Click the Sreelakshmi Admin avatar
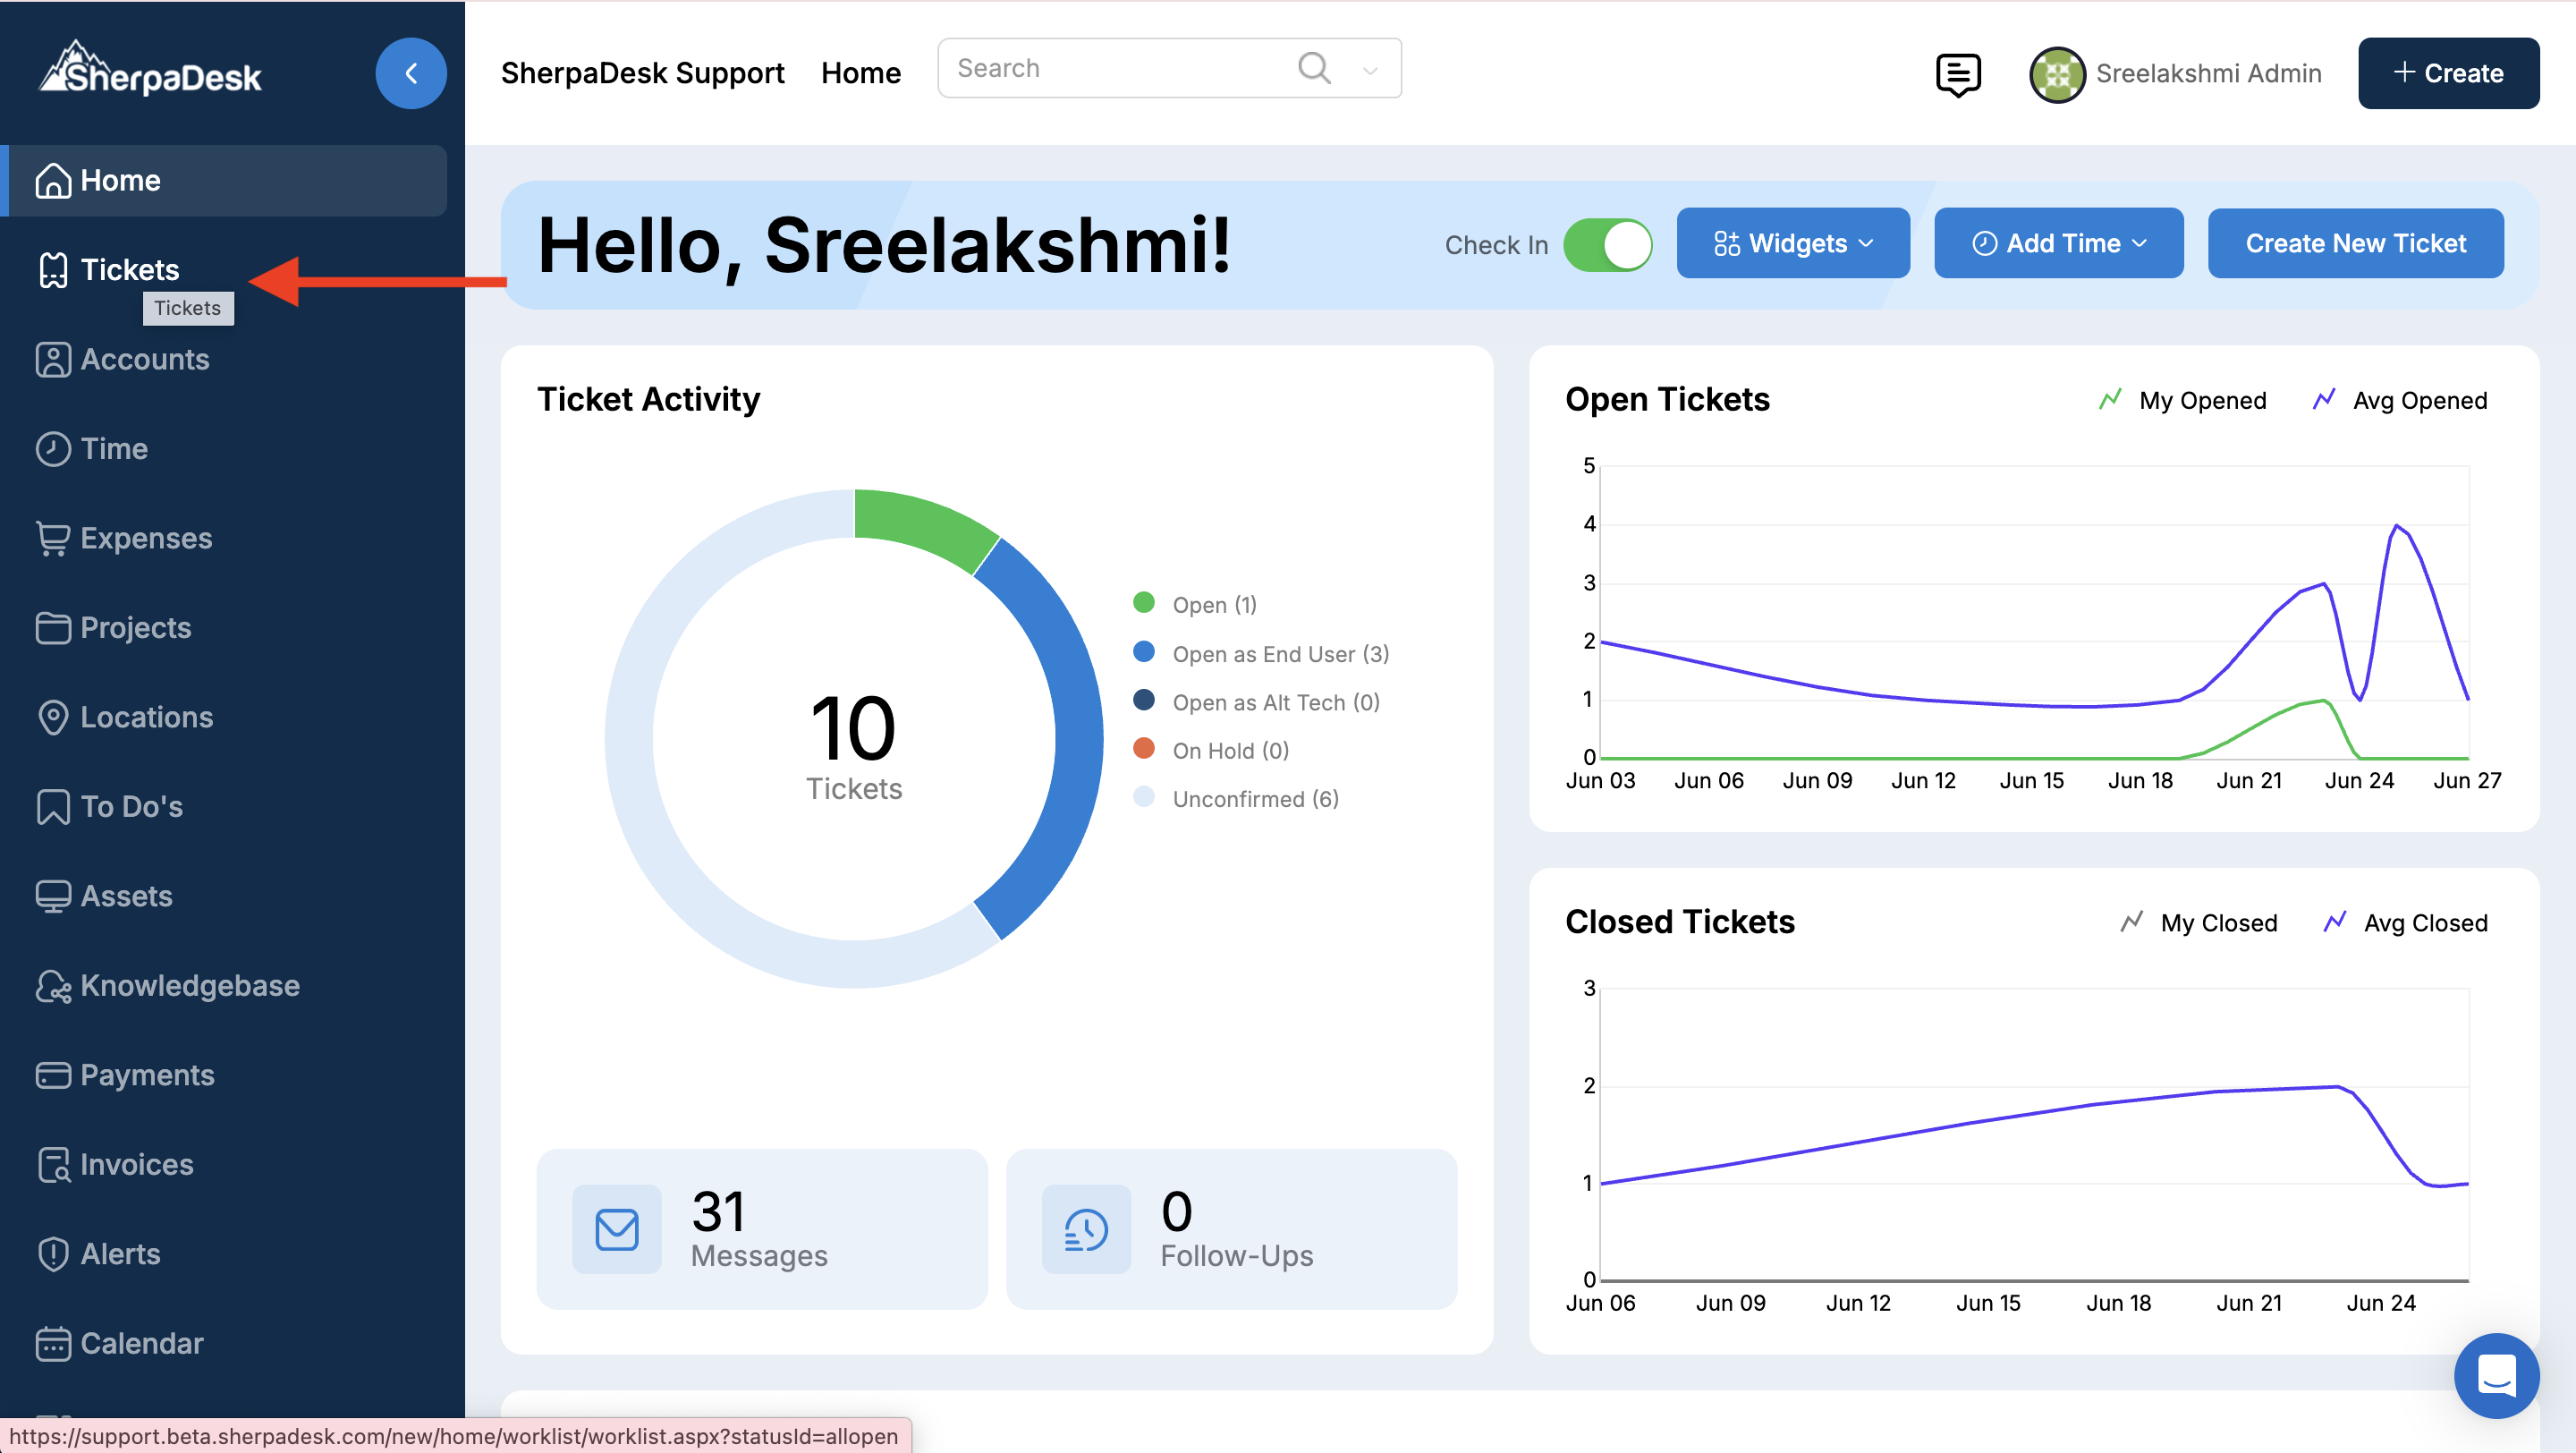This screenshot has height=1453, width=2576. tap(2057, 74)
